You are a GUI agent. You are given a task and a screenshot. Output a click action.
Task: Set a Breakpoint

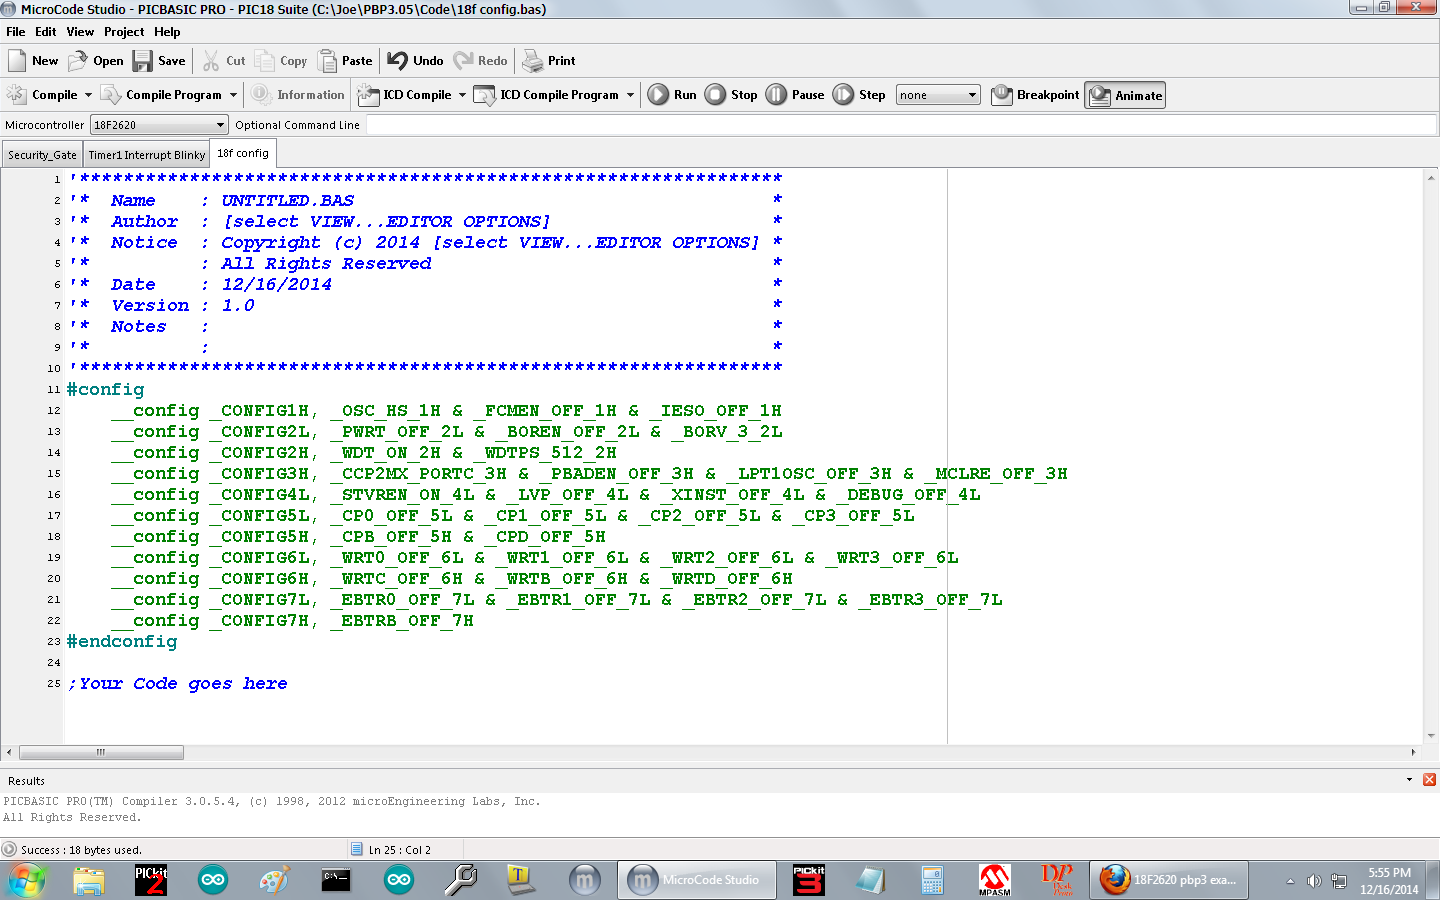1035,95
